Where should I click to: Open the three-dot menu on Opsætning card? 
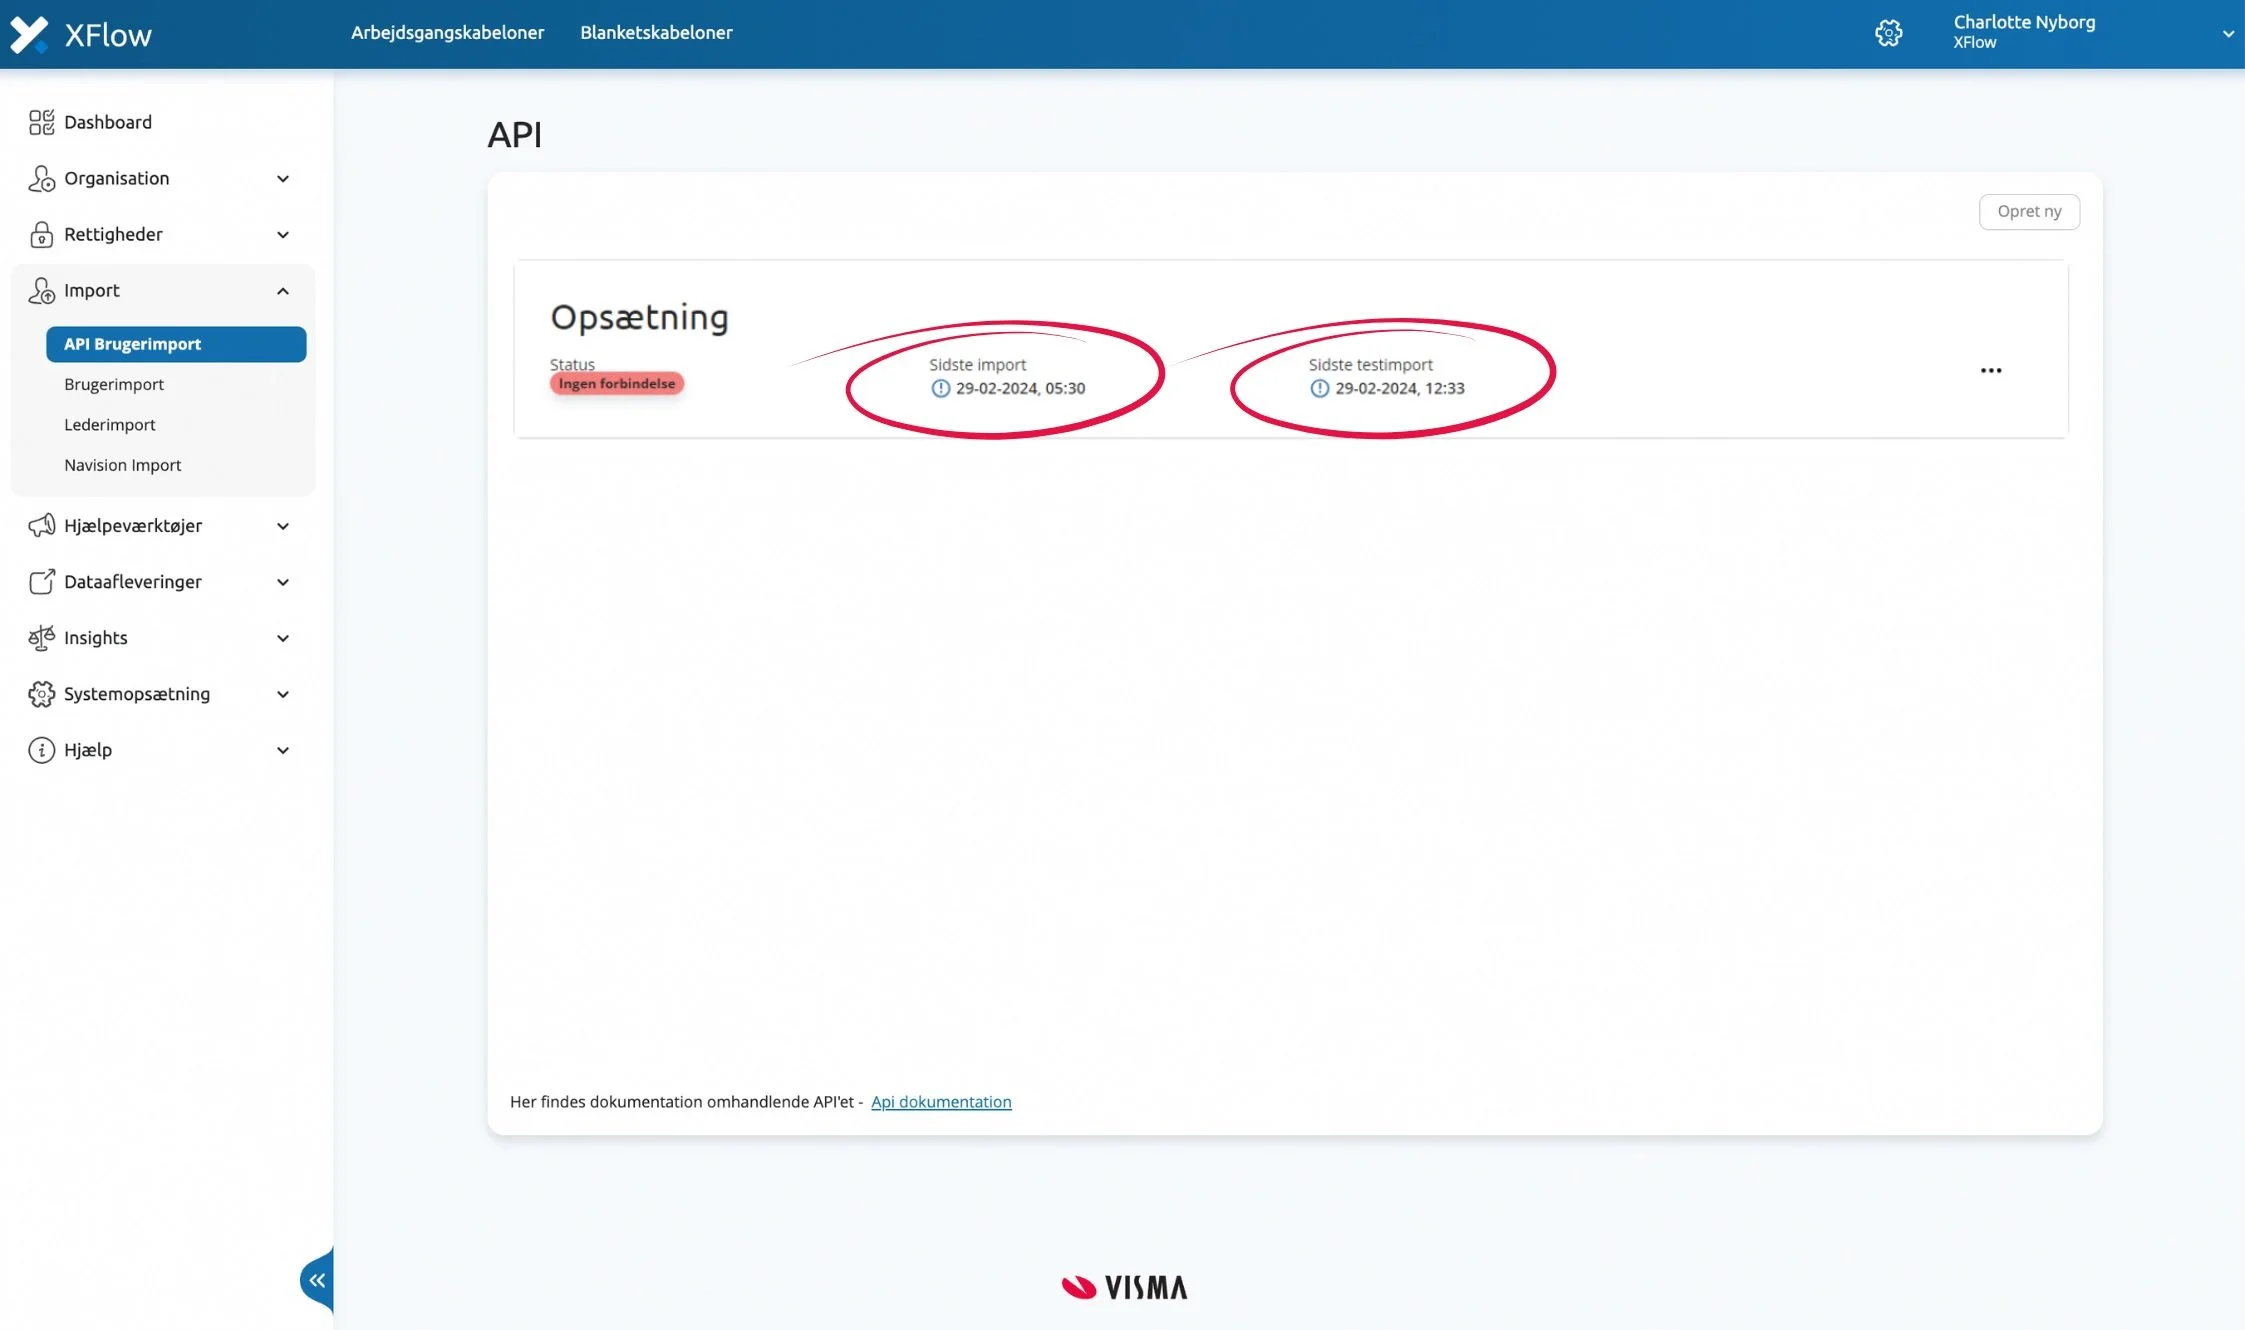1990,370
